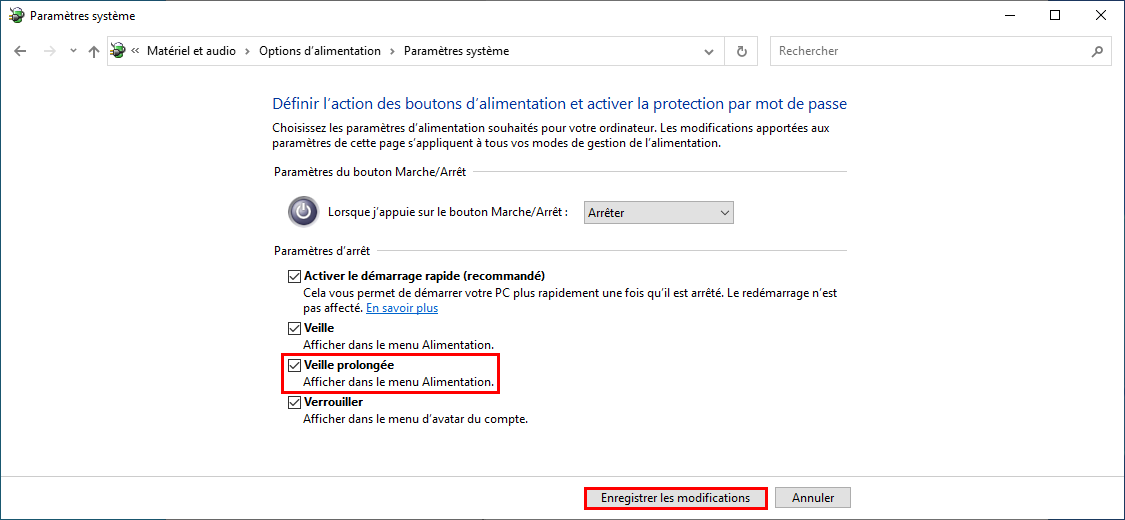
Task: Toggle the Veille prolongée checkbox
Action: click(293, 366)
